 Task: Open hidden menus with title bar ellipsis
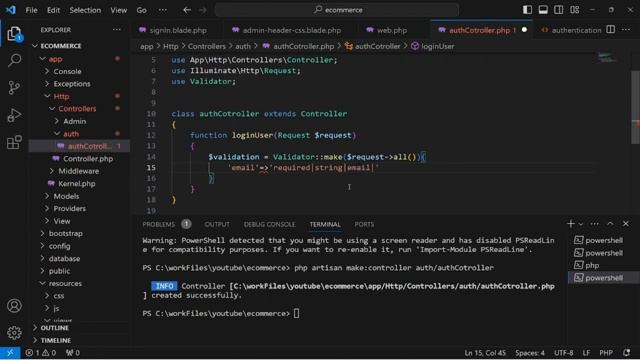point(162,10)
